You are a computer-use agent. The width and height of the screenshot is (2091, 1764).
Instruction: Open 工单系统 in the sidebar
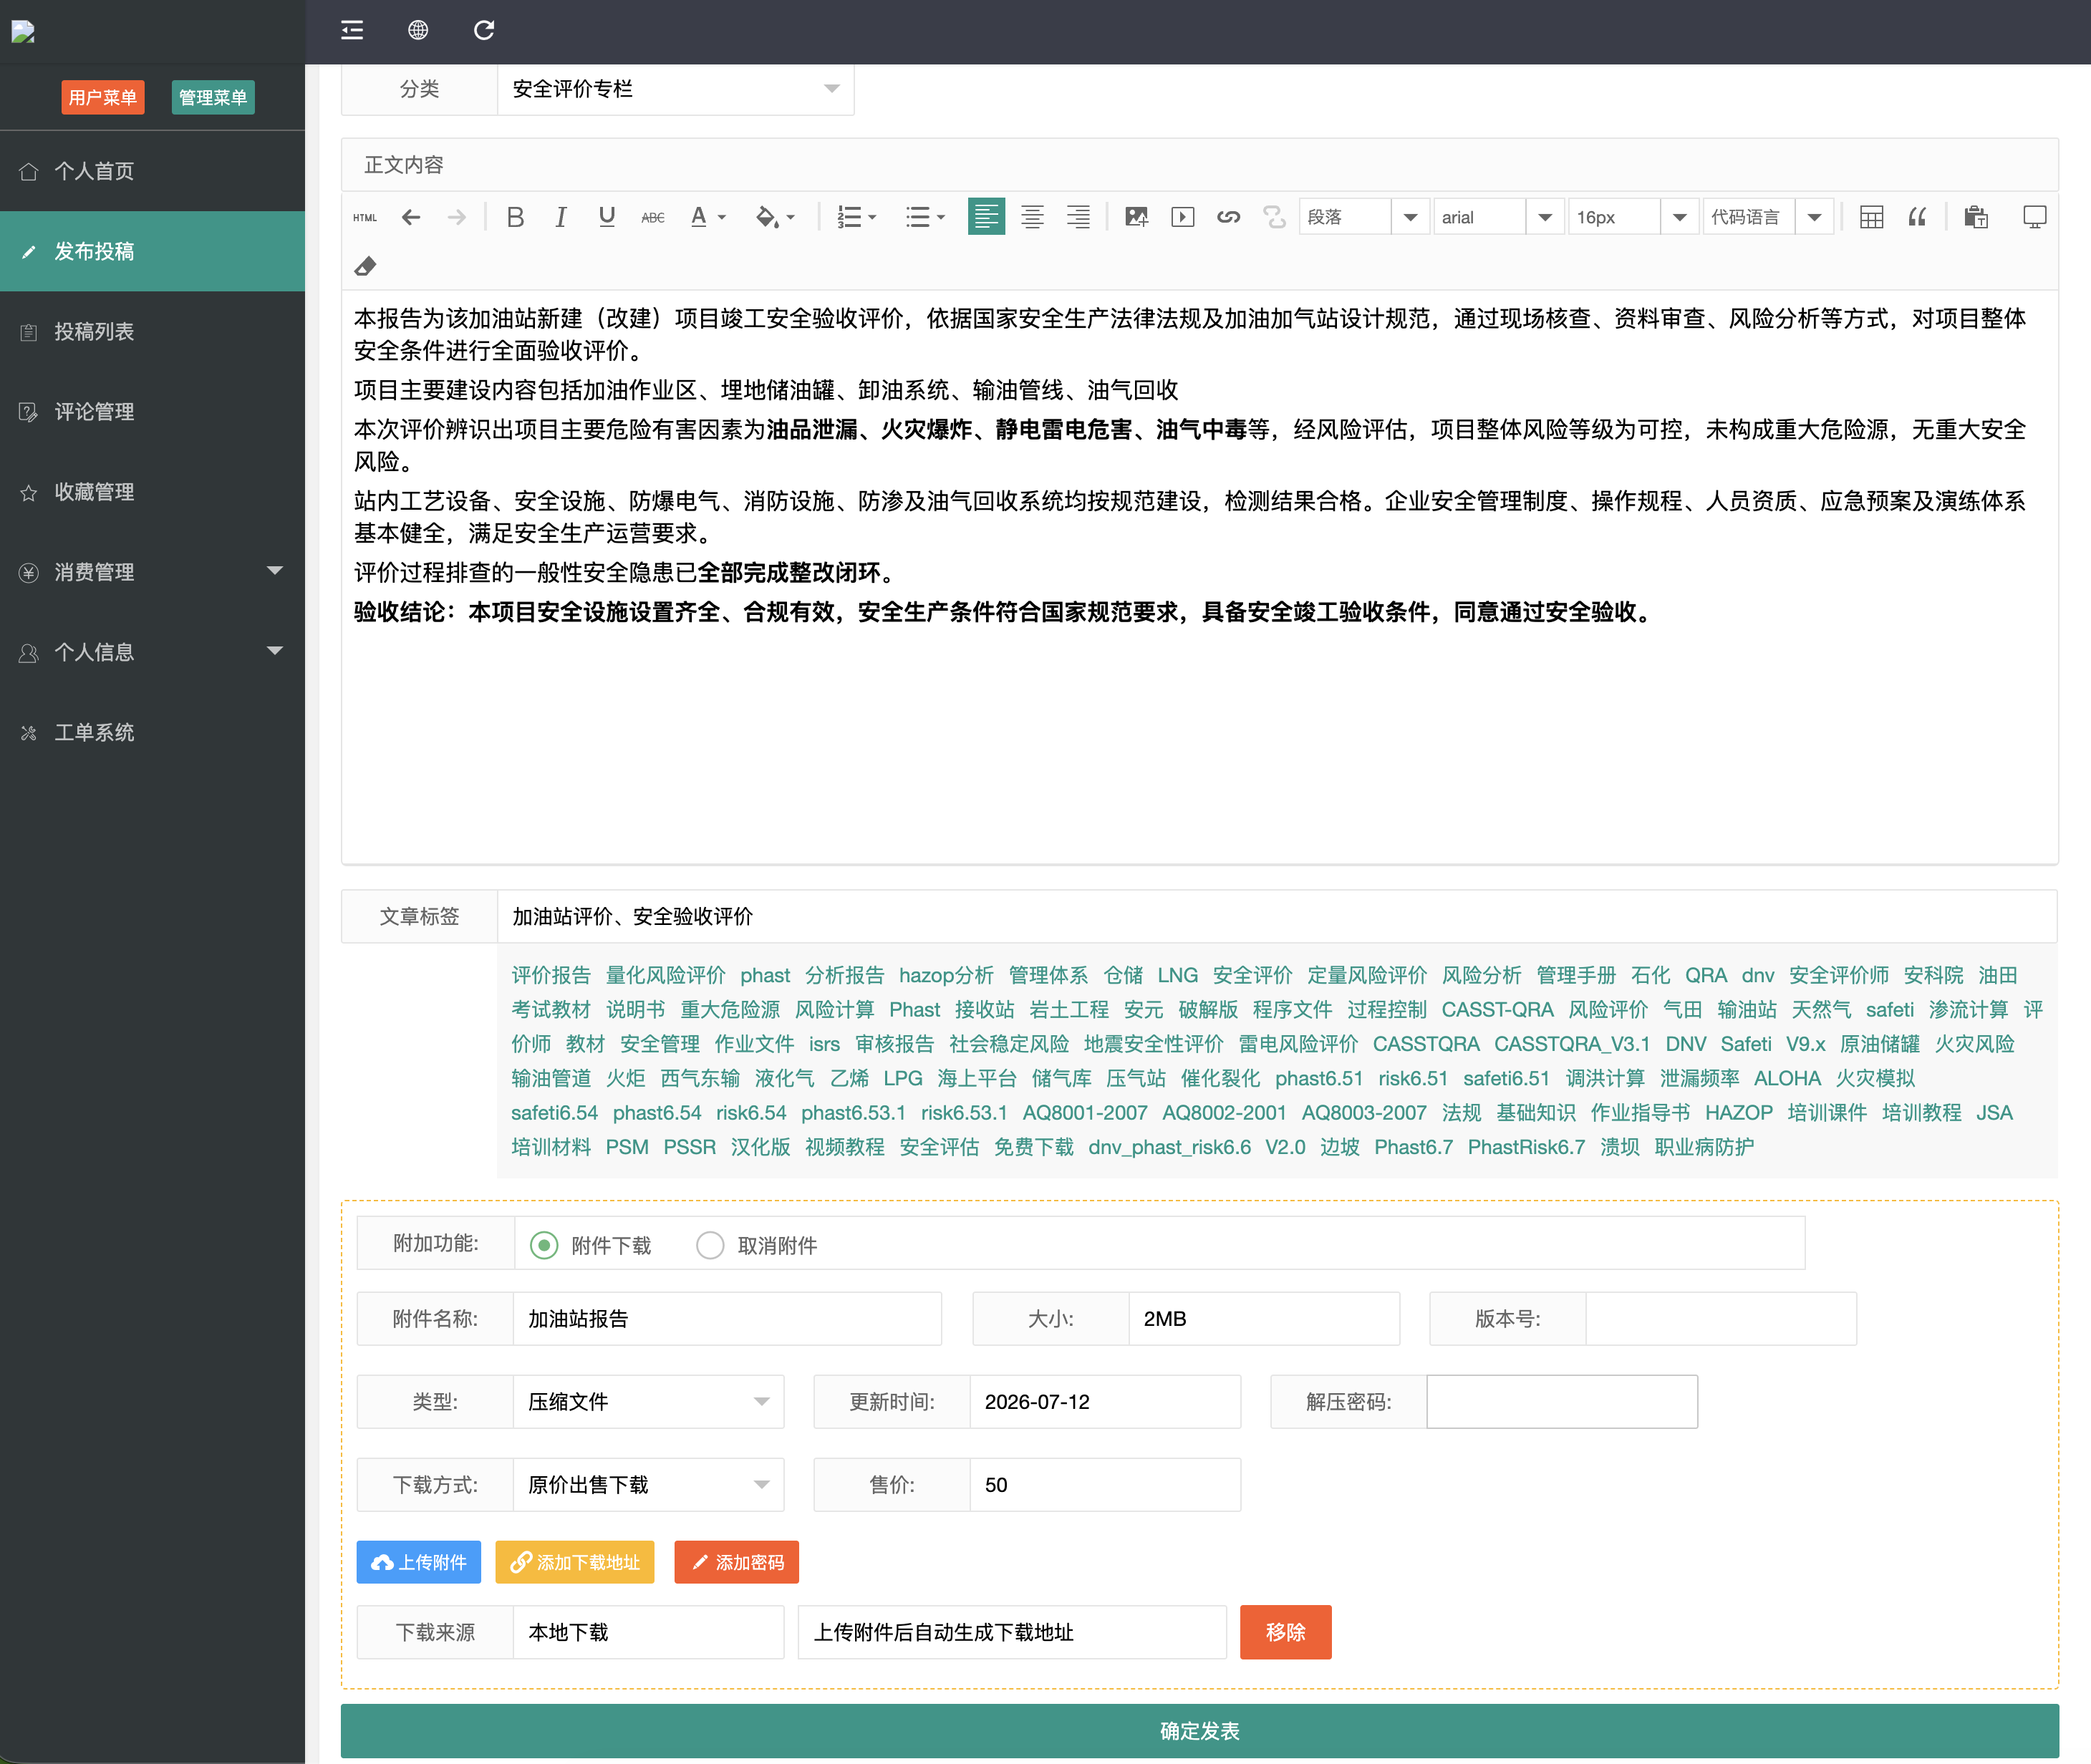tap(152, 732)
